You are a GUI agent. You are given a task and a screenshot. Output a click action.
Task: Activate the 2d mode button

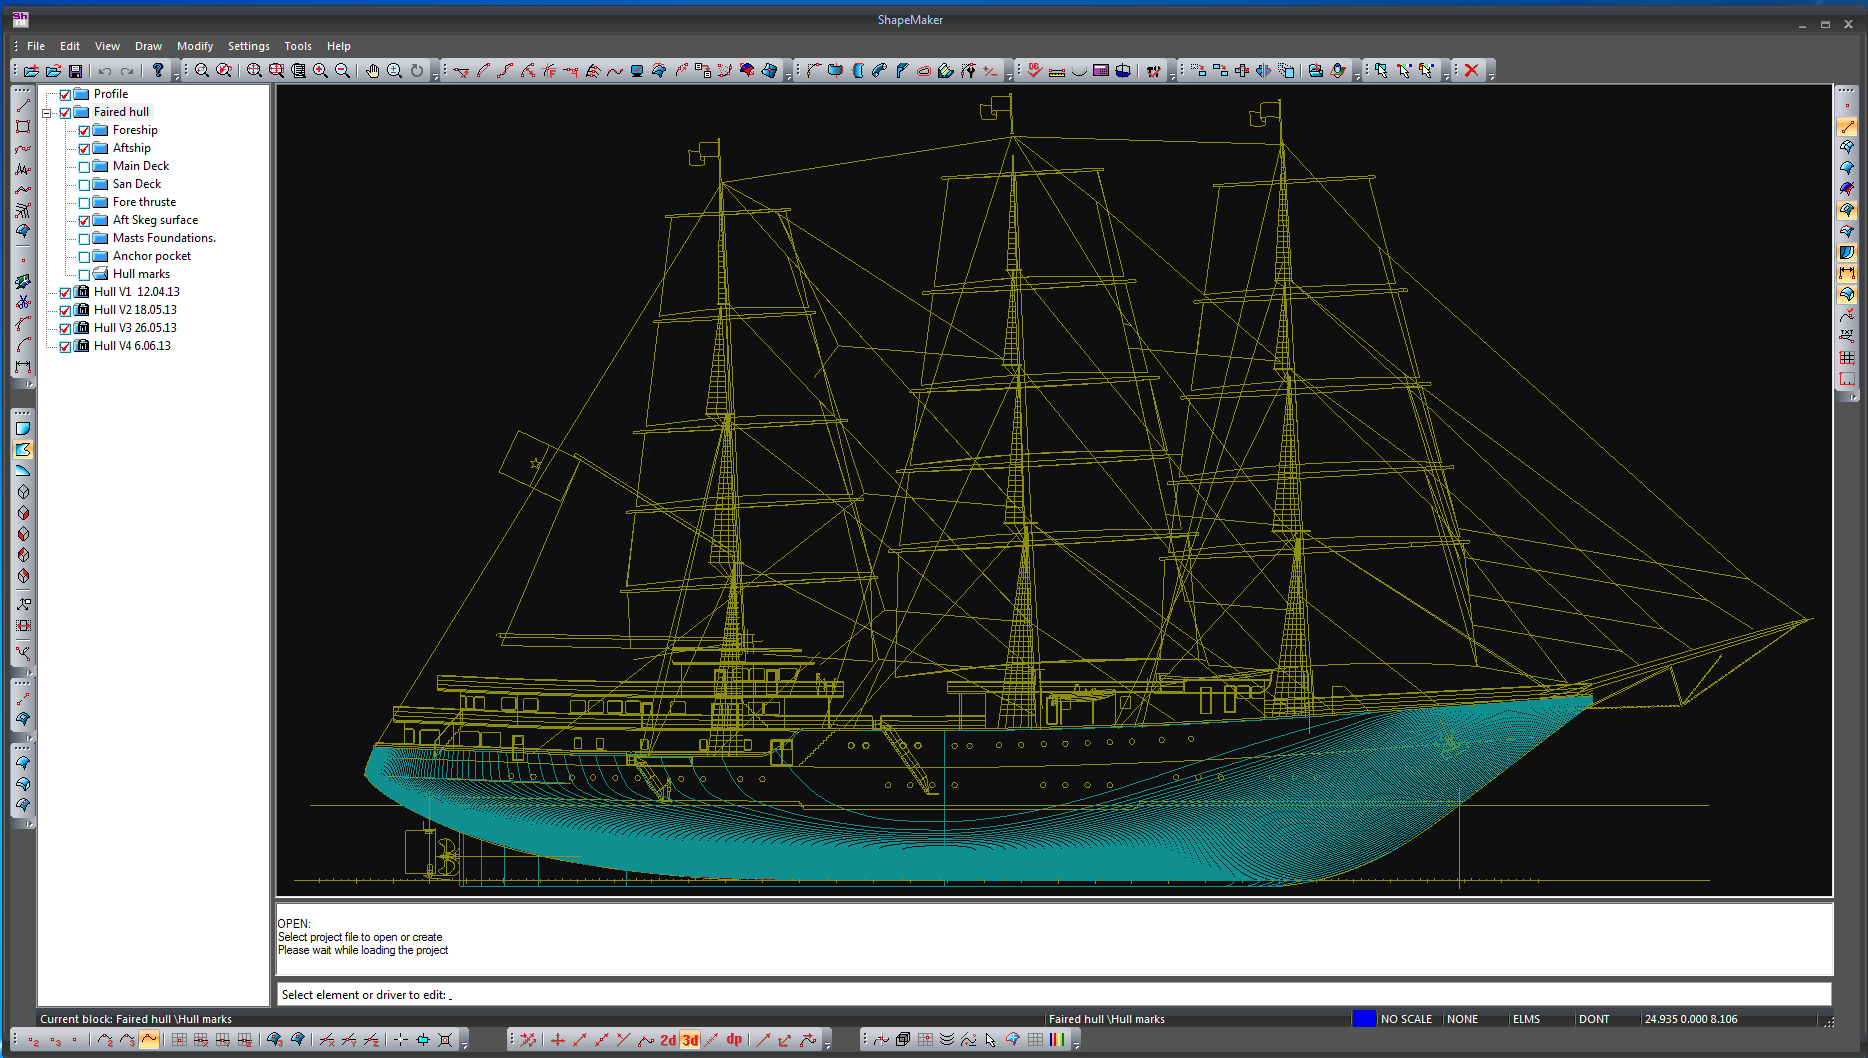click(668, 1040)
